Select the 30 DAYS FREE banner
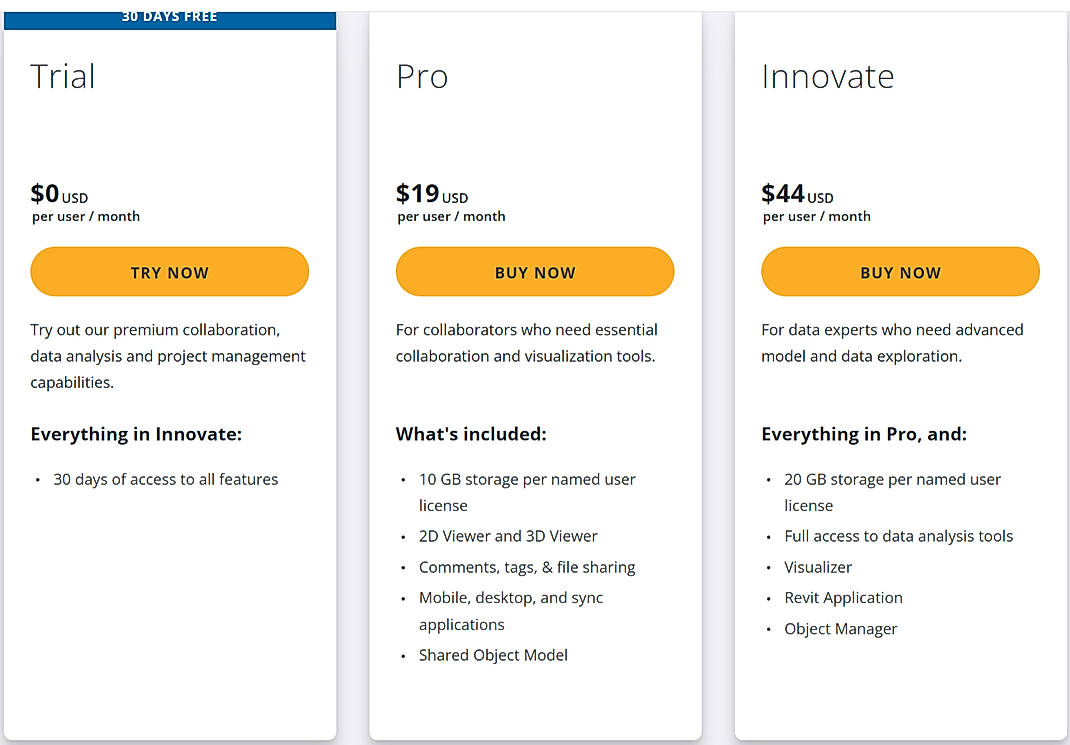Image resolution: width=1070 pixels, height=745 pixels. [x=170, y=15]
